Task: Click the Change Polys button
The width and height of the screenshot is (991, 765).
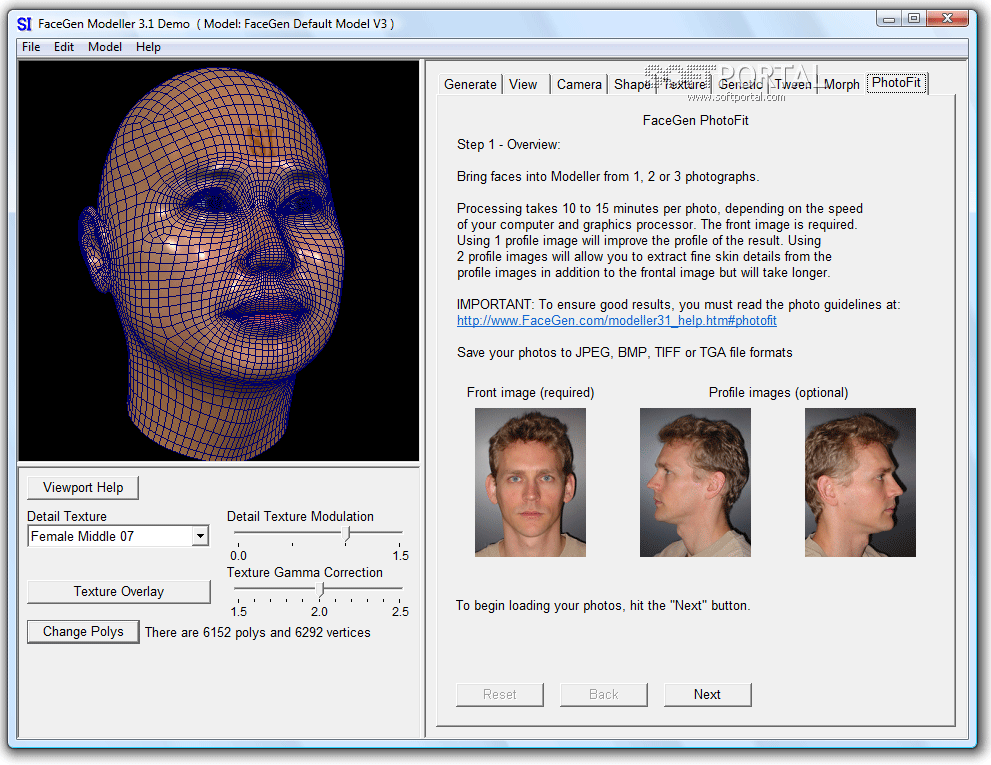Action: [x=83, y=632]
